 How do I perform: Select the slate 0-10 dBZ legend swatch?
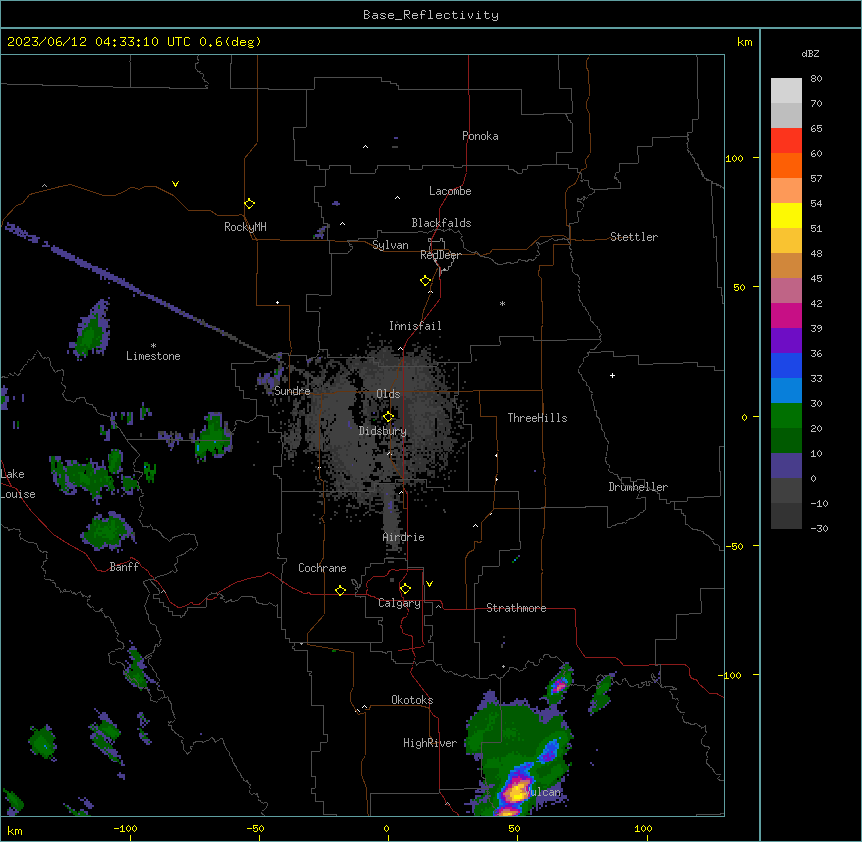click(x=786, y=466)
